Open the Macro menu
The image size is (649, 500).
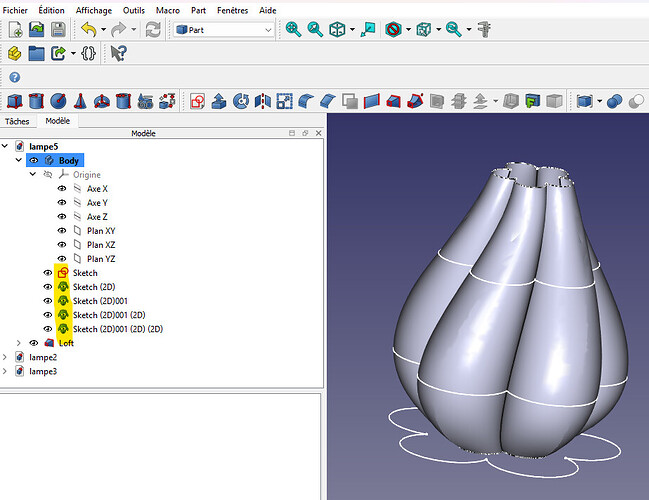[169, 9]
